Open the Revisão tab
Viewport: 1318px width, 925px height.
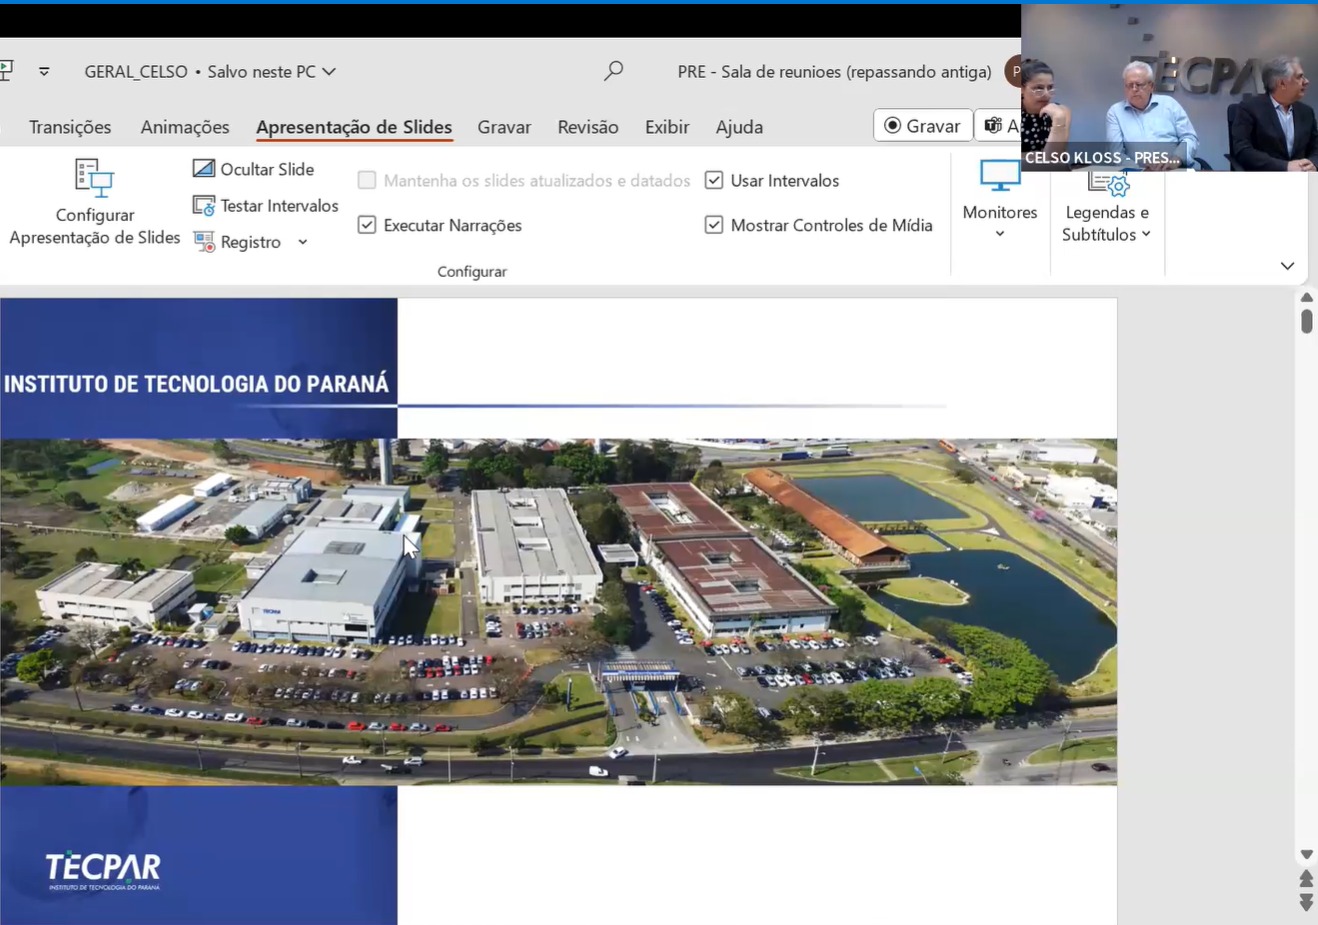pos(588,127)
